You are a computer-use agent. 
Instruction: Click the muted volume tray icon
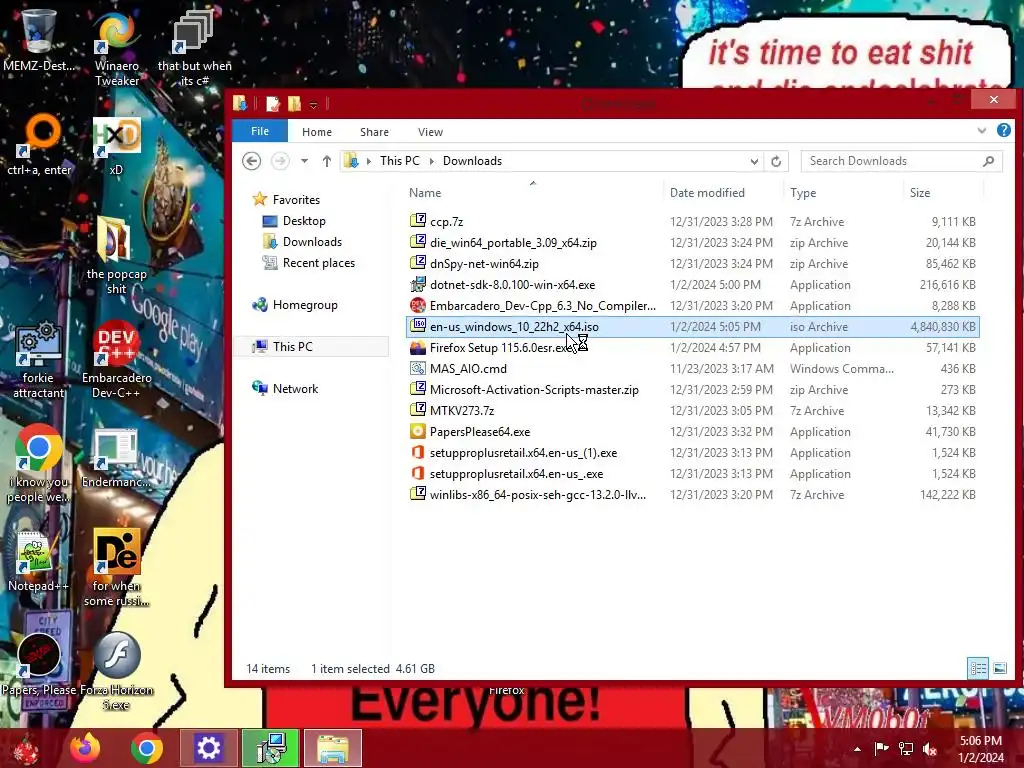coord(930,748)
